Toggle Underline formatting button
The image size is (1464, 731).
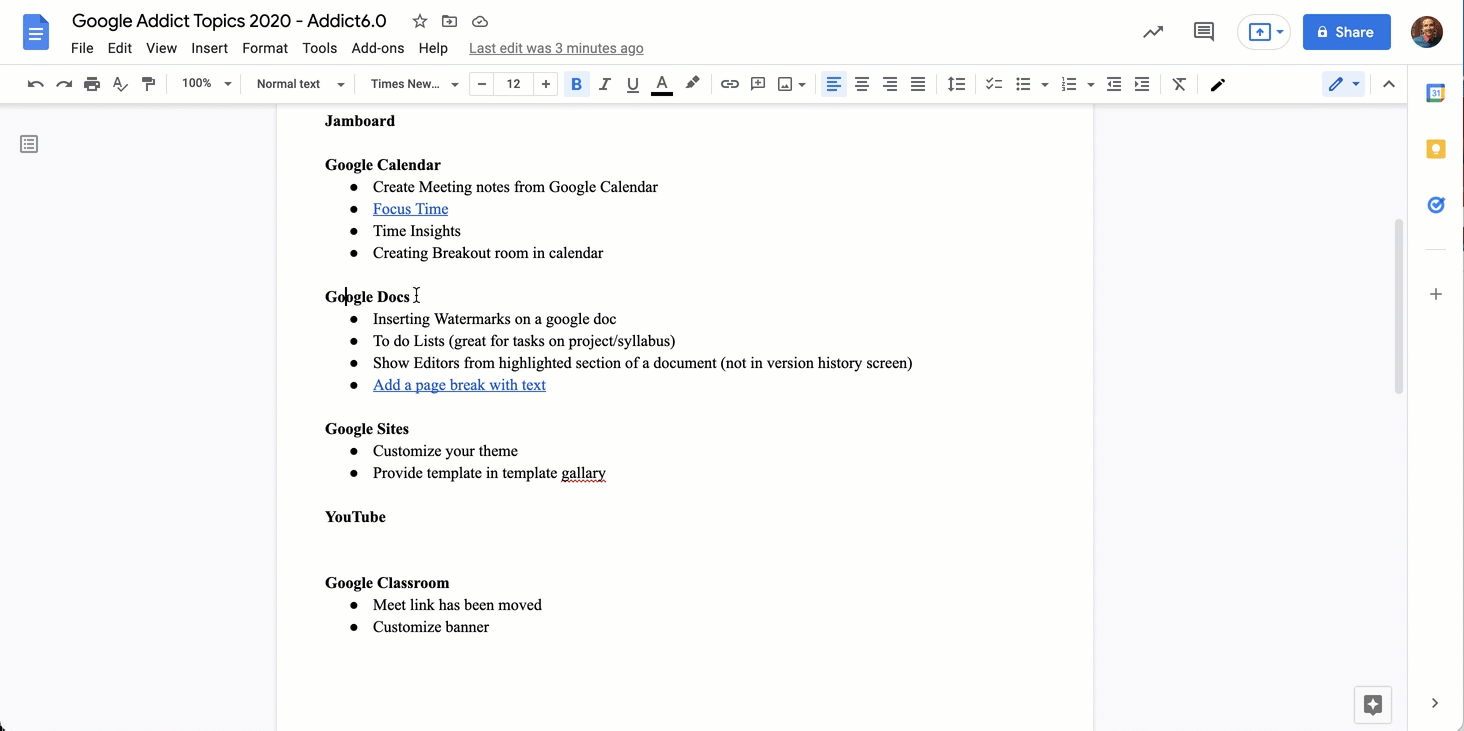[632, 84]
